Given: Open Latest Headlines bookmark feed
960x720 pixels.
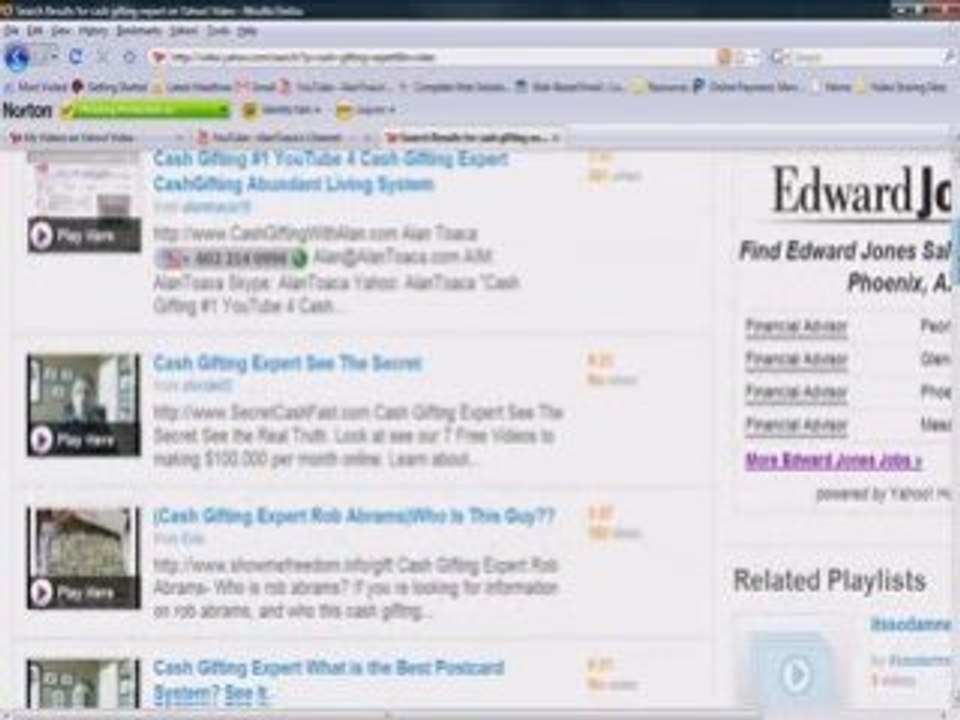Looking at the screenshot, I should [192, 87].
